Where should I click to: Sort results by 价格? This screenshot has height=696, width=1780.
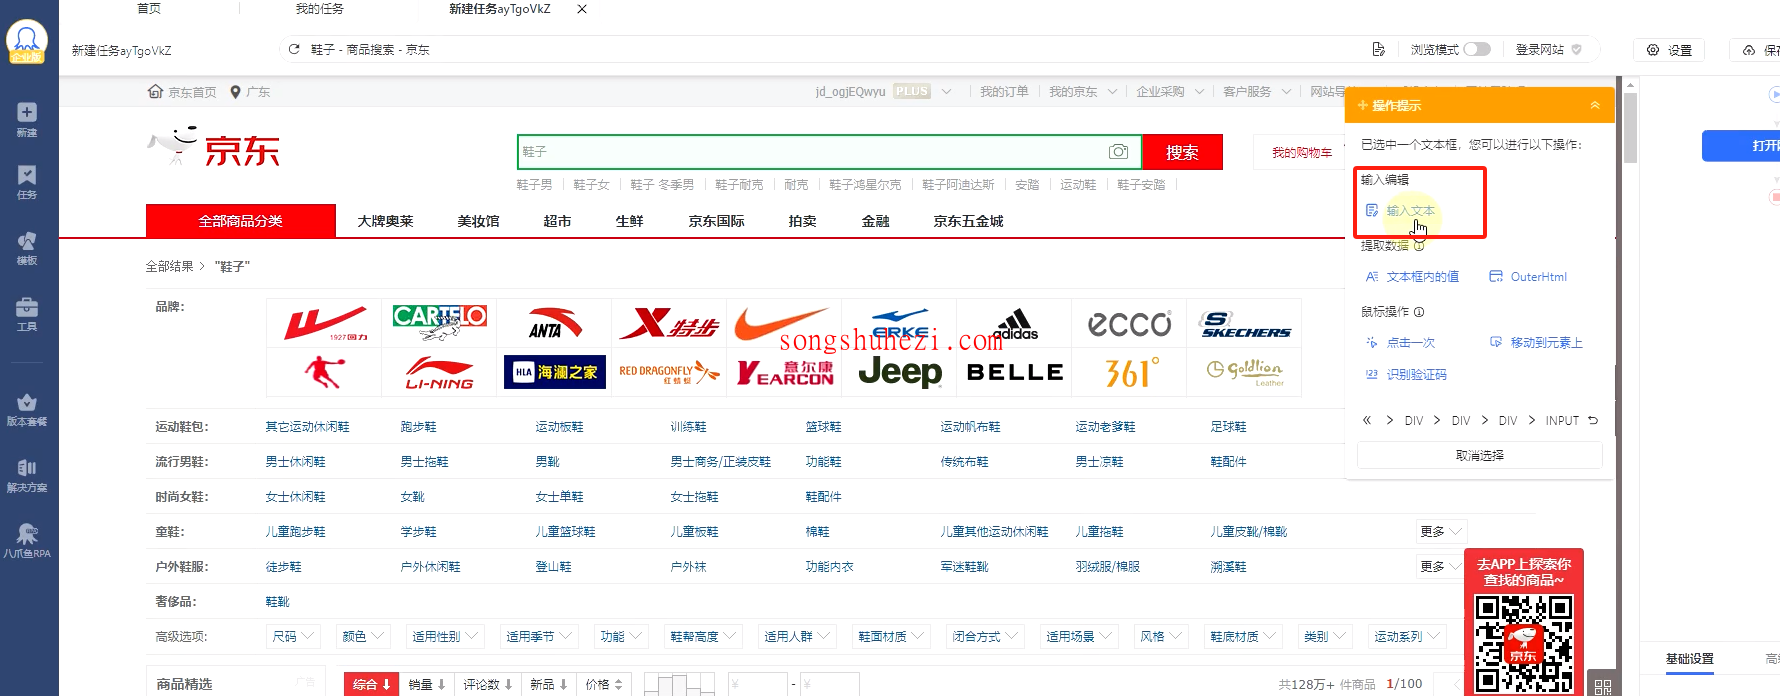point(604,684)
